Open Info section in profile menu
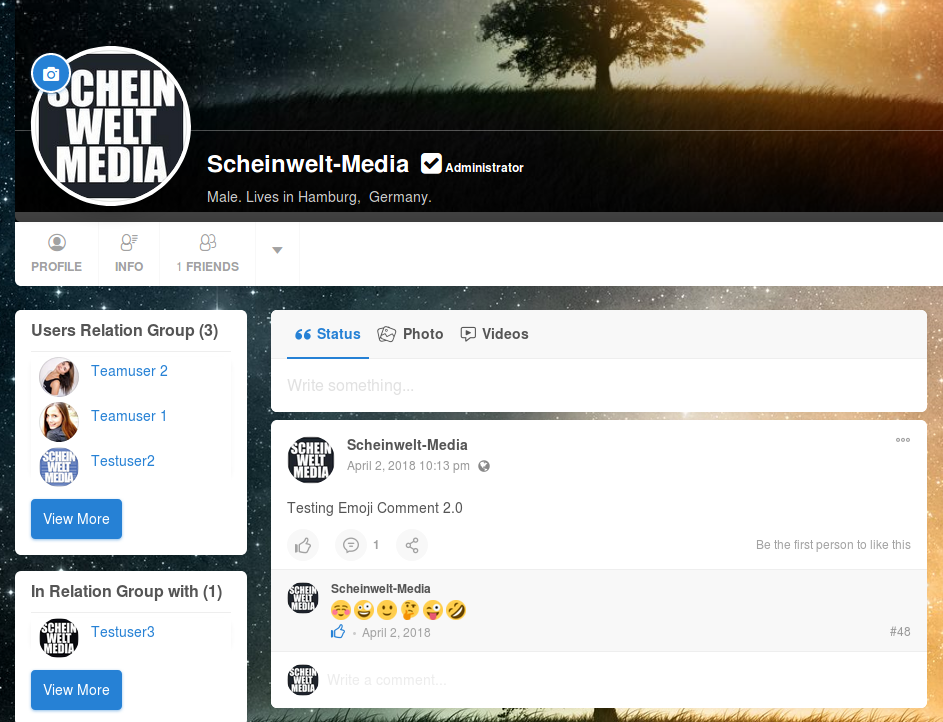943x722 pixels. click(129, 254)
